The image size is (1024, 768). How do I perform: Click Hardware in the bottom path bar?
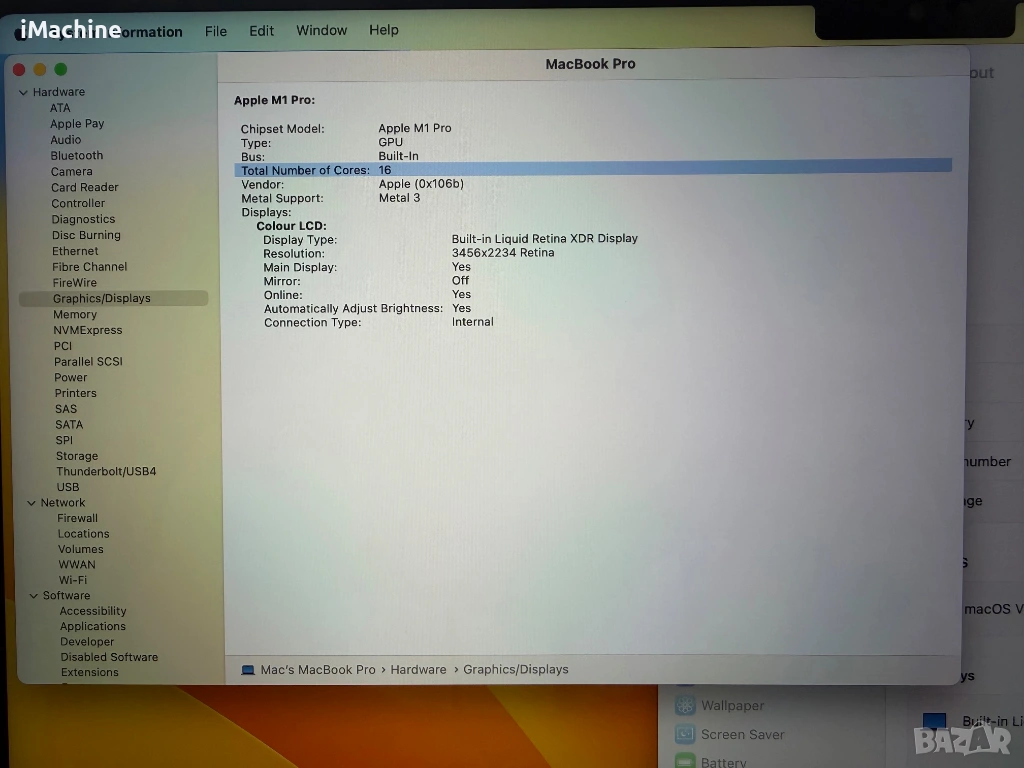point(418,670)
